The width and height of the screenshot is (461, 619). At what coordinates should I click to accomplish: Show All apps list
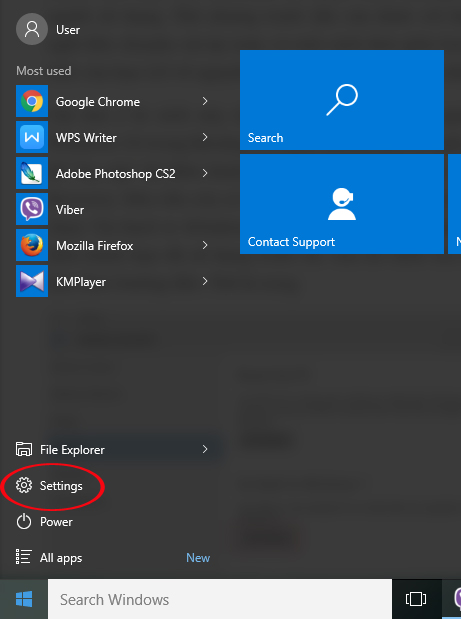[49, 557]
